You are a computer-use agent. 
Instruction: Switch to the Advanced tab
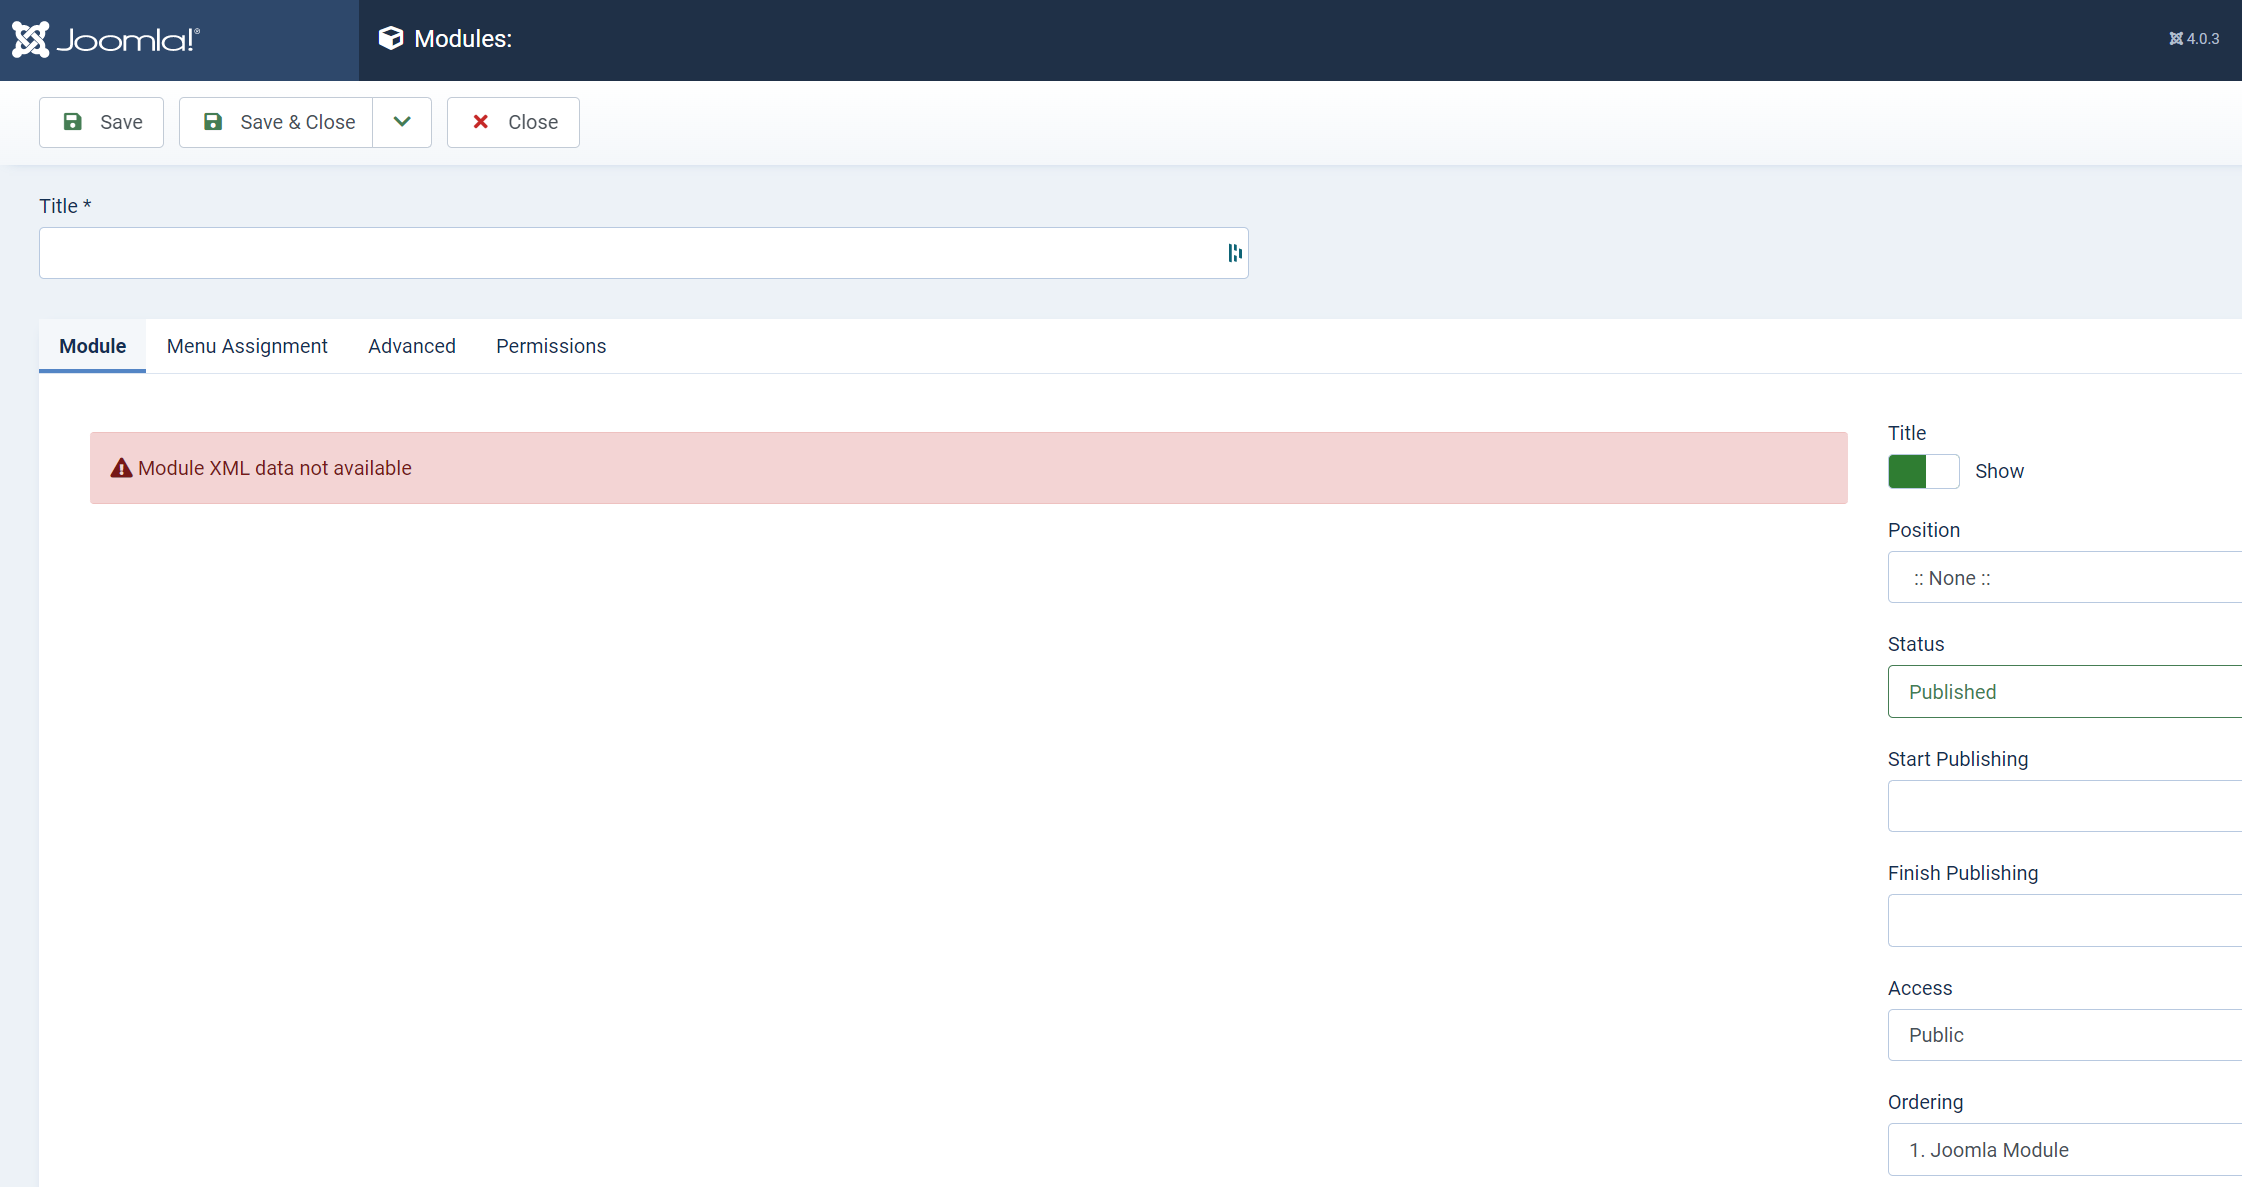pos(412,346)
